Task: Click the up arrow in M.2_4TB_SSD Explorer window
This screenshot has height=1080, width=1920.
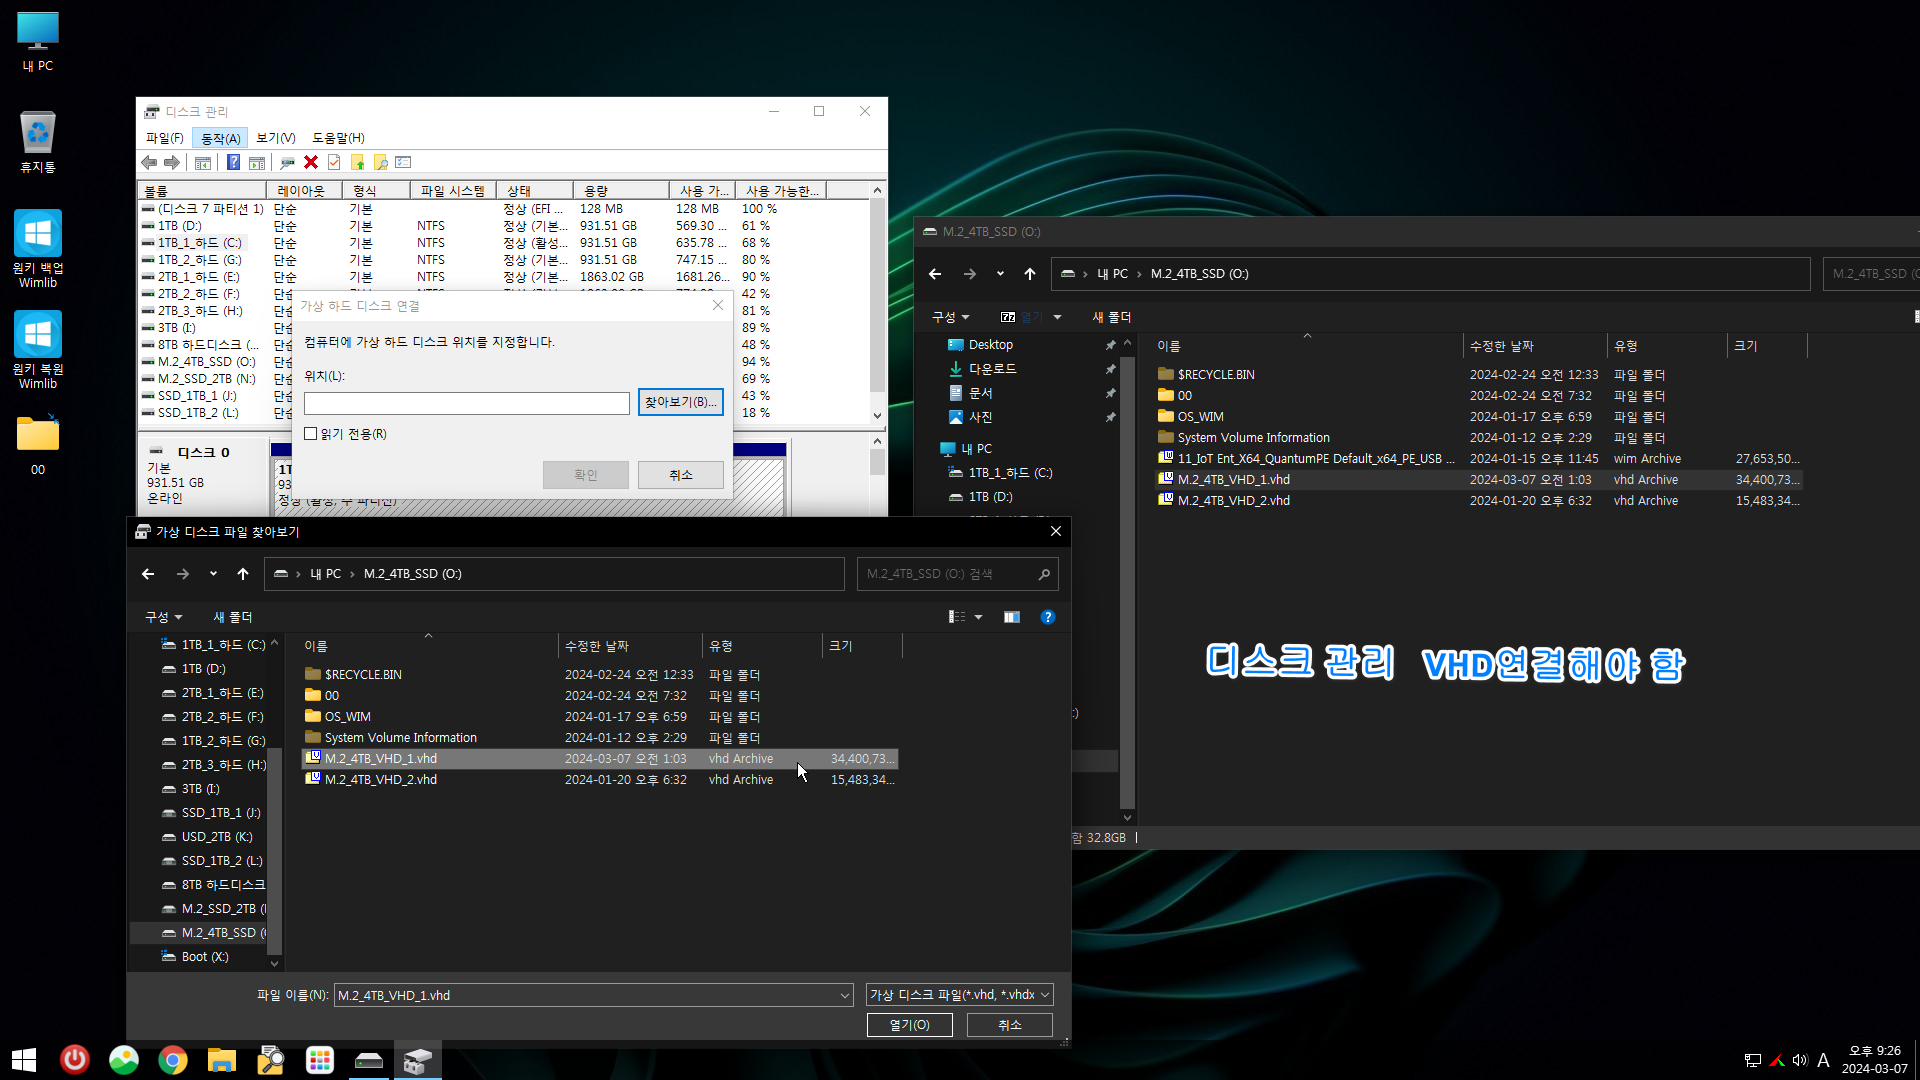Action: pyautogui.click(x=1030, y=274)
